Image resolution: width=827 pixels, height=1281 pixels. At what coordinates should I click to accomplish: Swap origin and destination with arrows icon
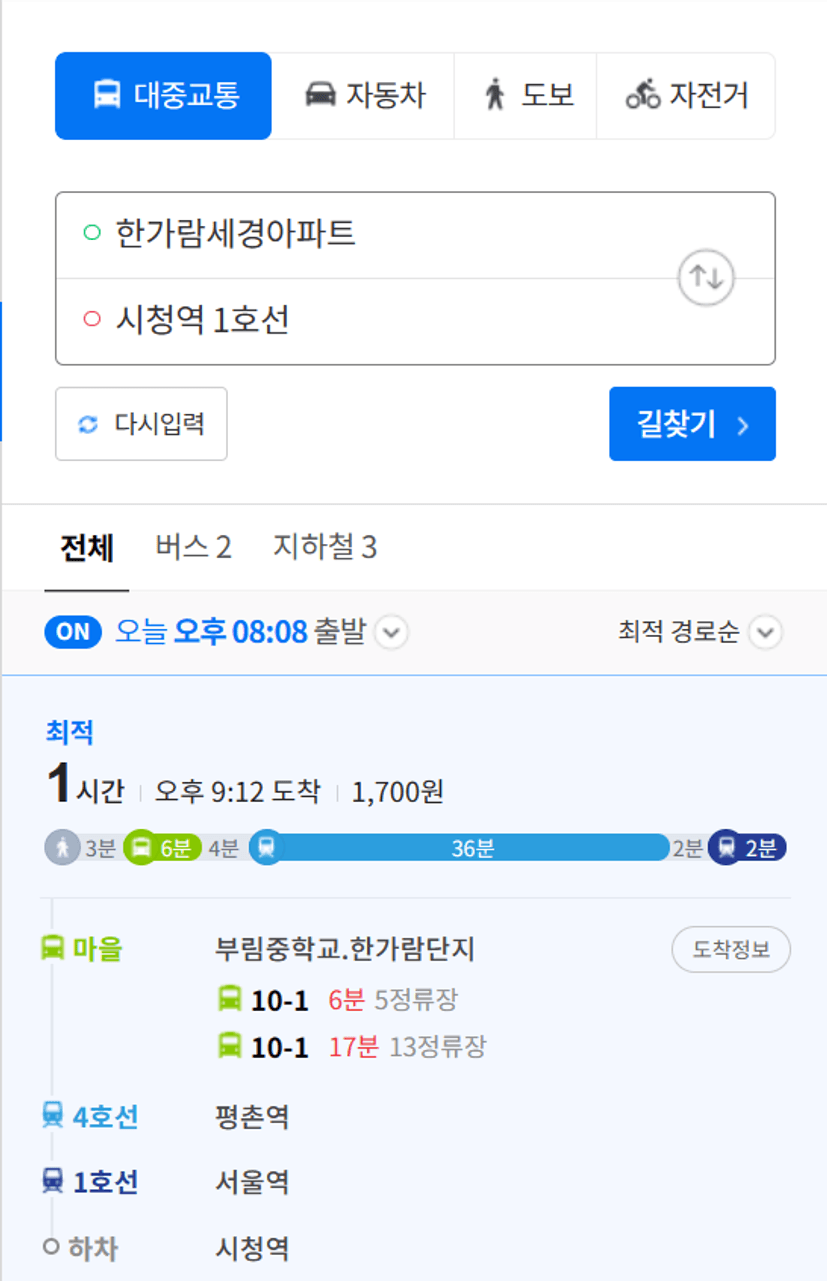click(706, 278)
